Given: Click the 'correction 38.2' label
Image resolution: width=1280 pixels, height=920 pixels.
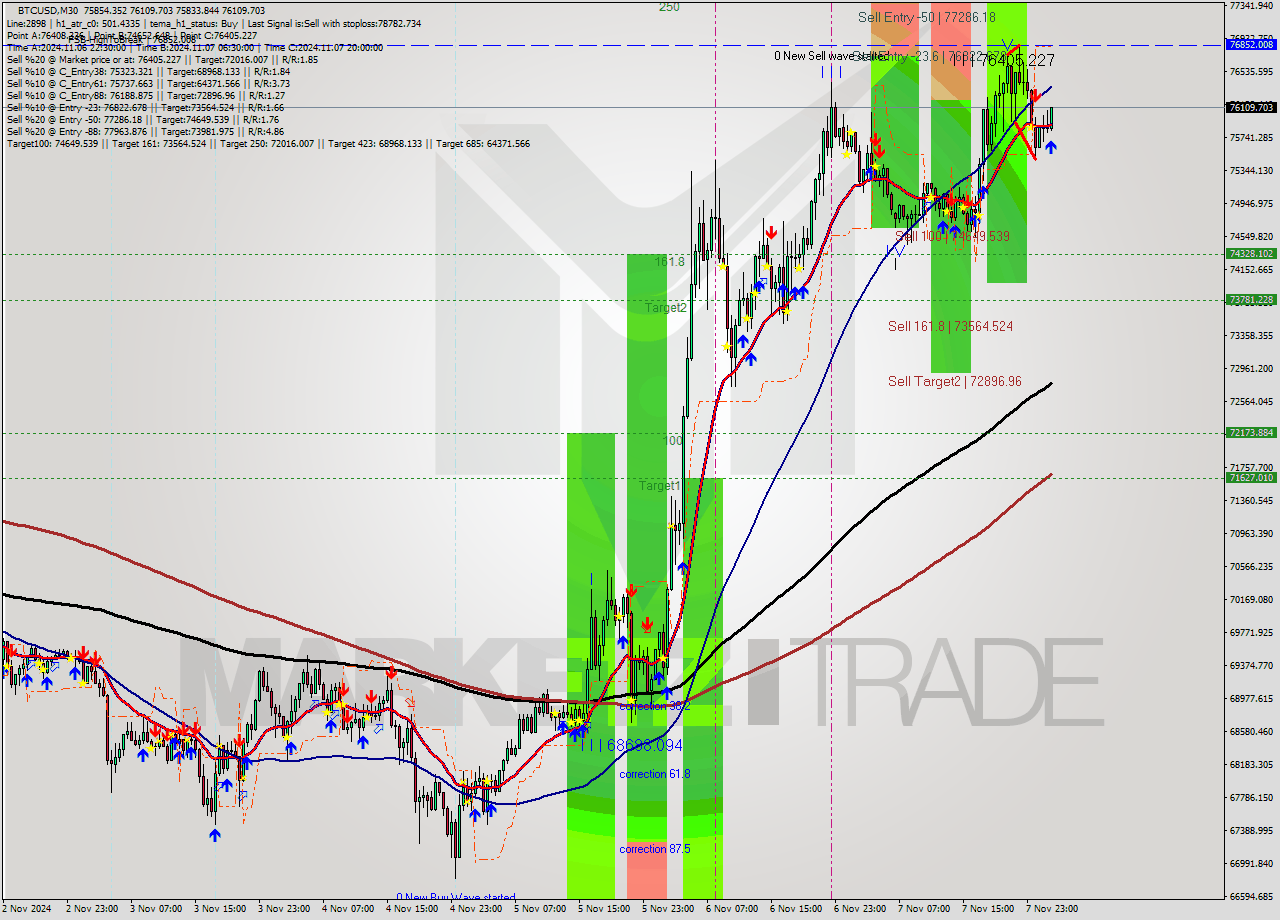Looking at the screenshot, I should pos(655,706).
